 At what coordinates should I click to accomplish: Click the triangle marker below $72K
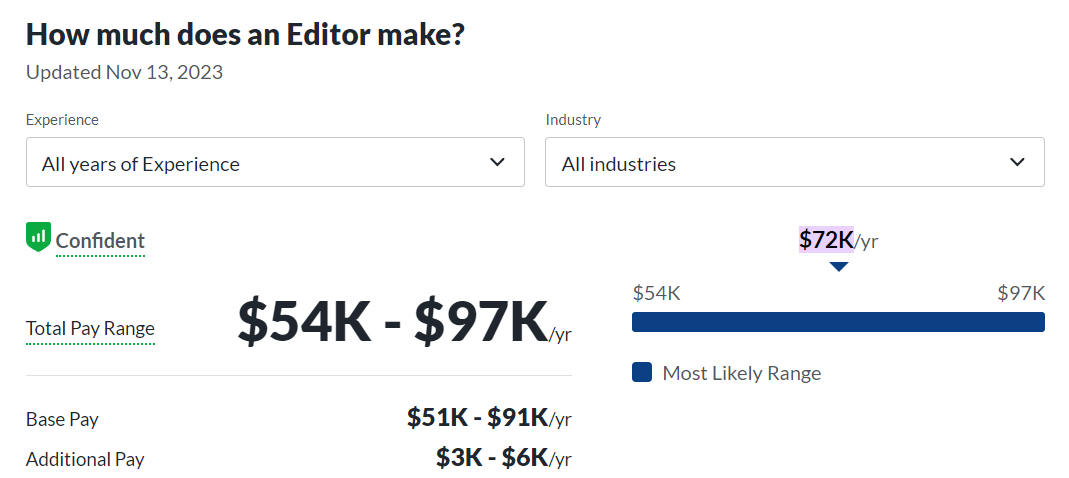click(839, 266)
